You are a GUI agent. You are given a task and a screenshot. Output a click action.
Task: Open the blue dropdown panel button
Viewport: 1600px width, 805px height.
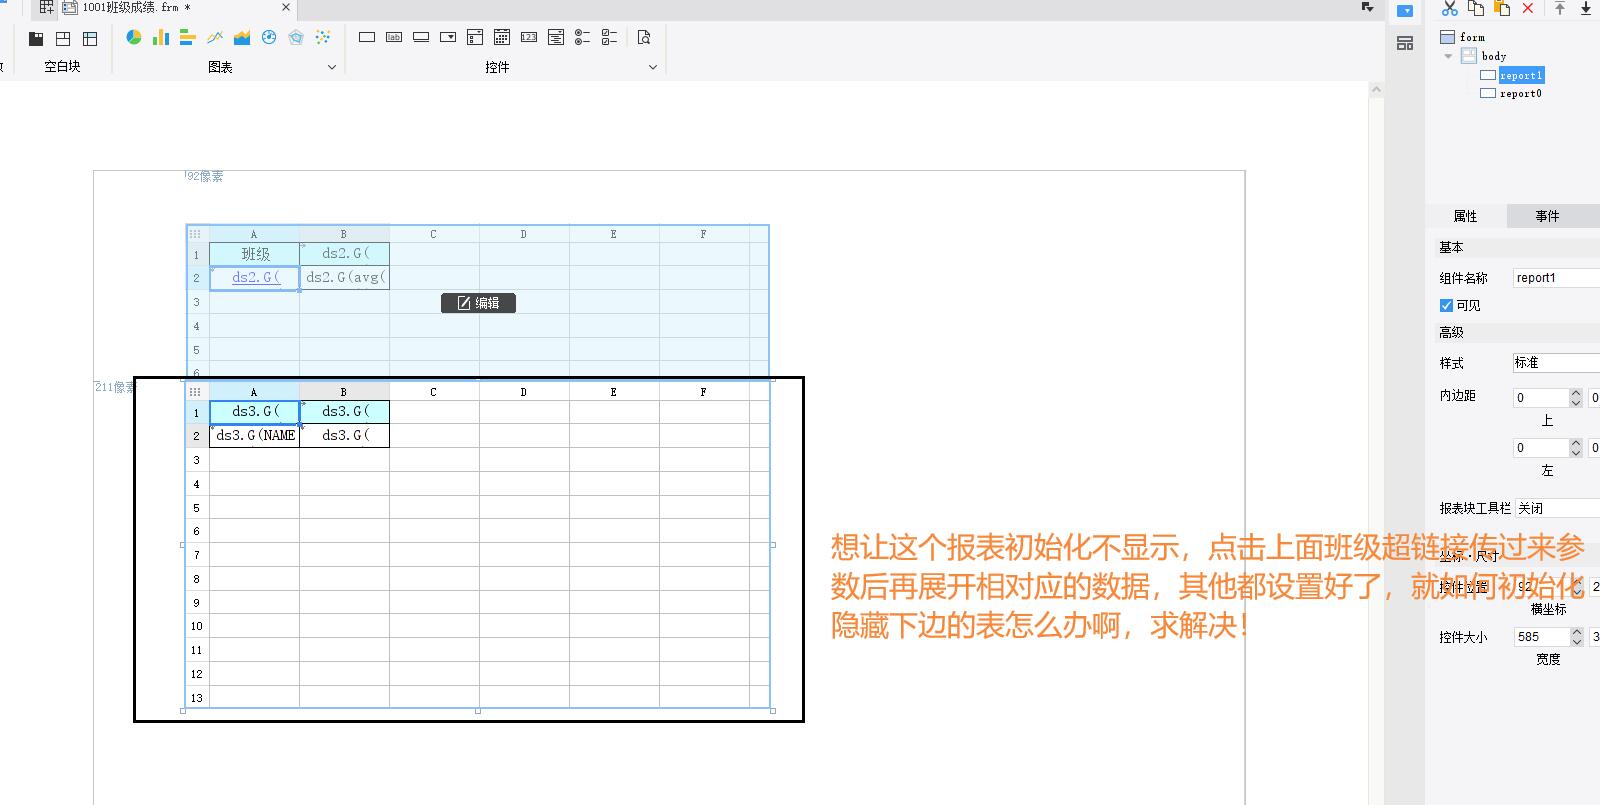[x=1405, y=11]
